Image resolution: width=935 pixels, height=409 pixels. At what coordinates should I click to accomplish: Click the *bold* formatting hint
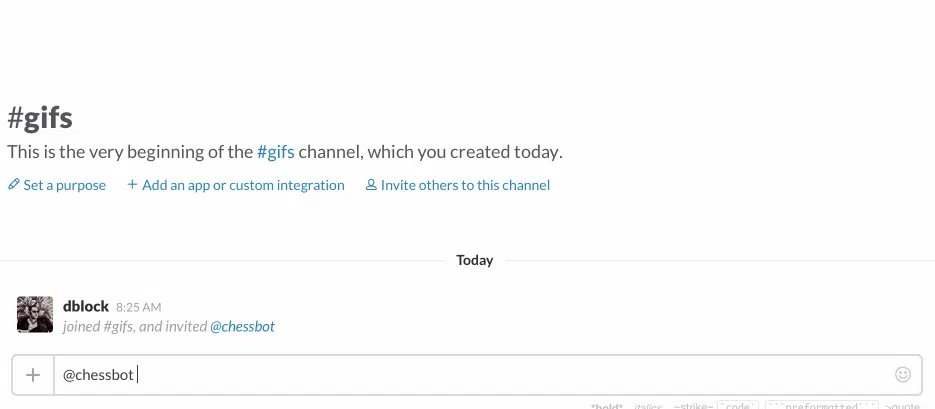coord(606,407)
